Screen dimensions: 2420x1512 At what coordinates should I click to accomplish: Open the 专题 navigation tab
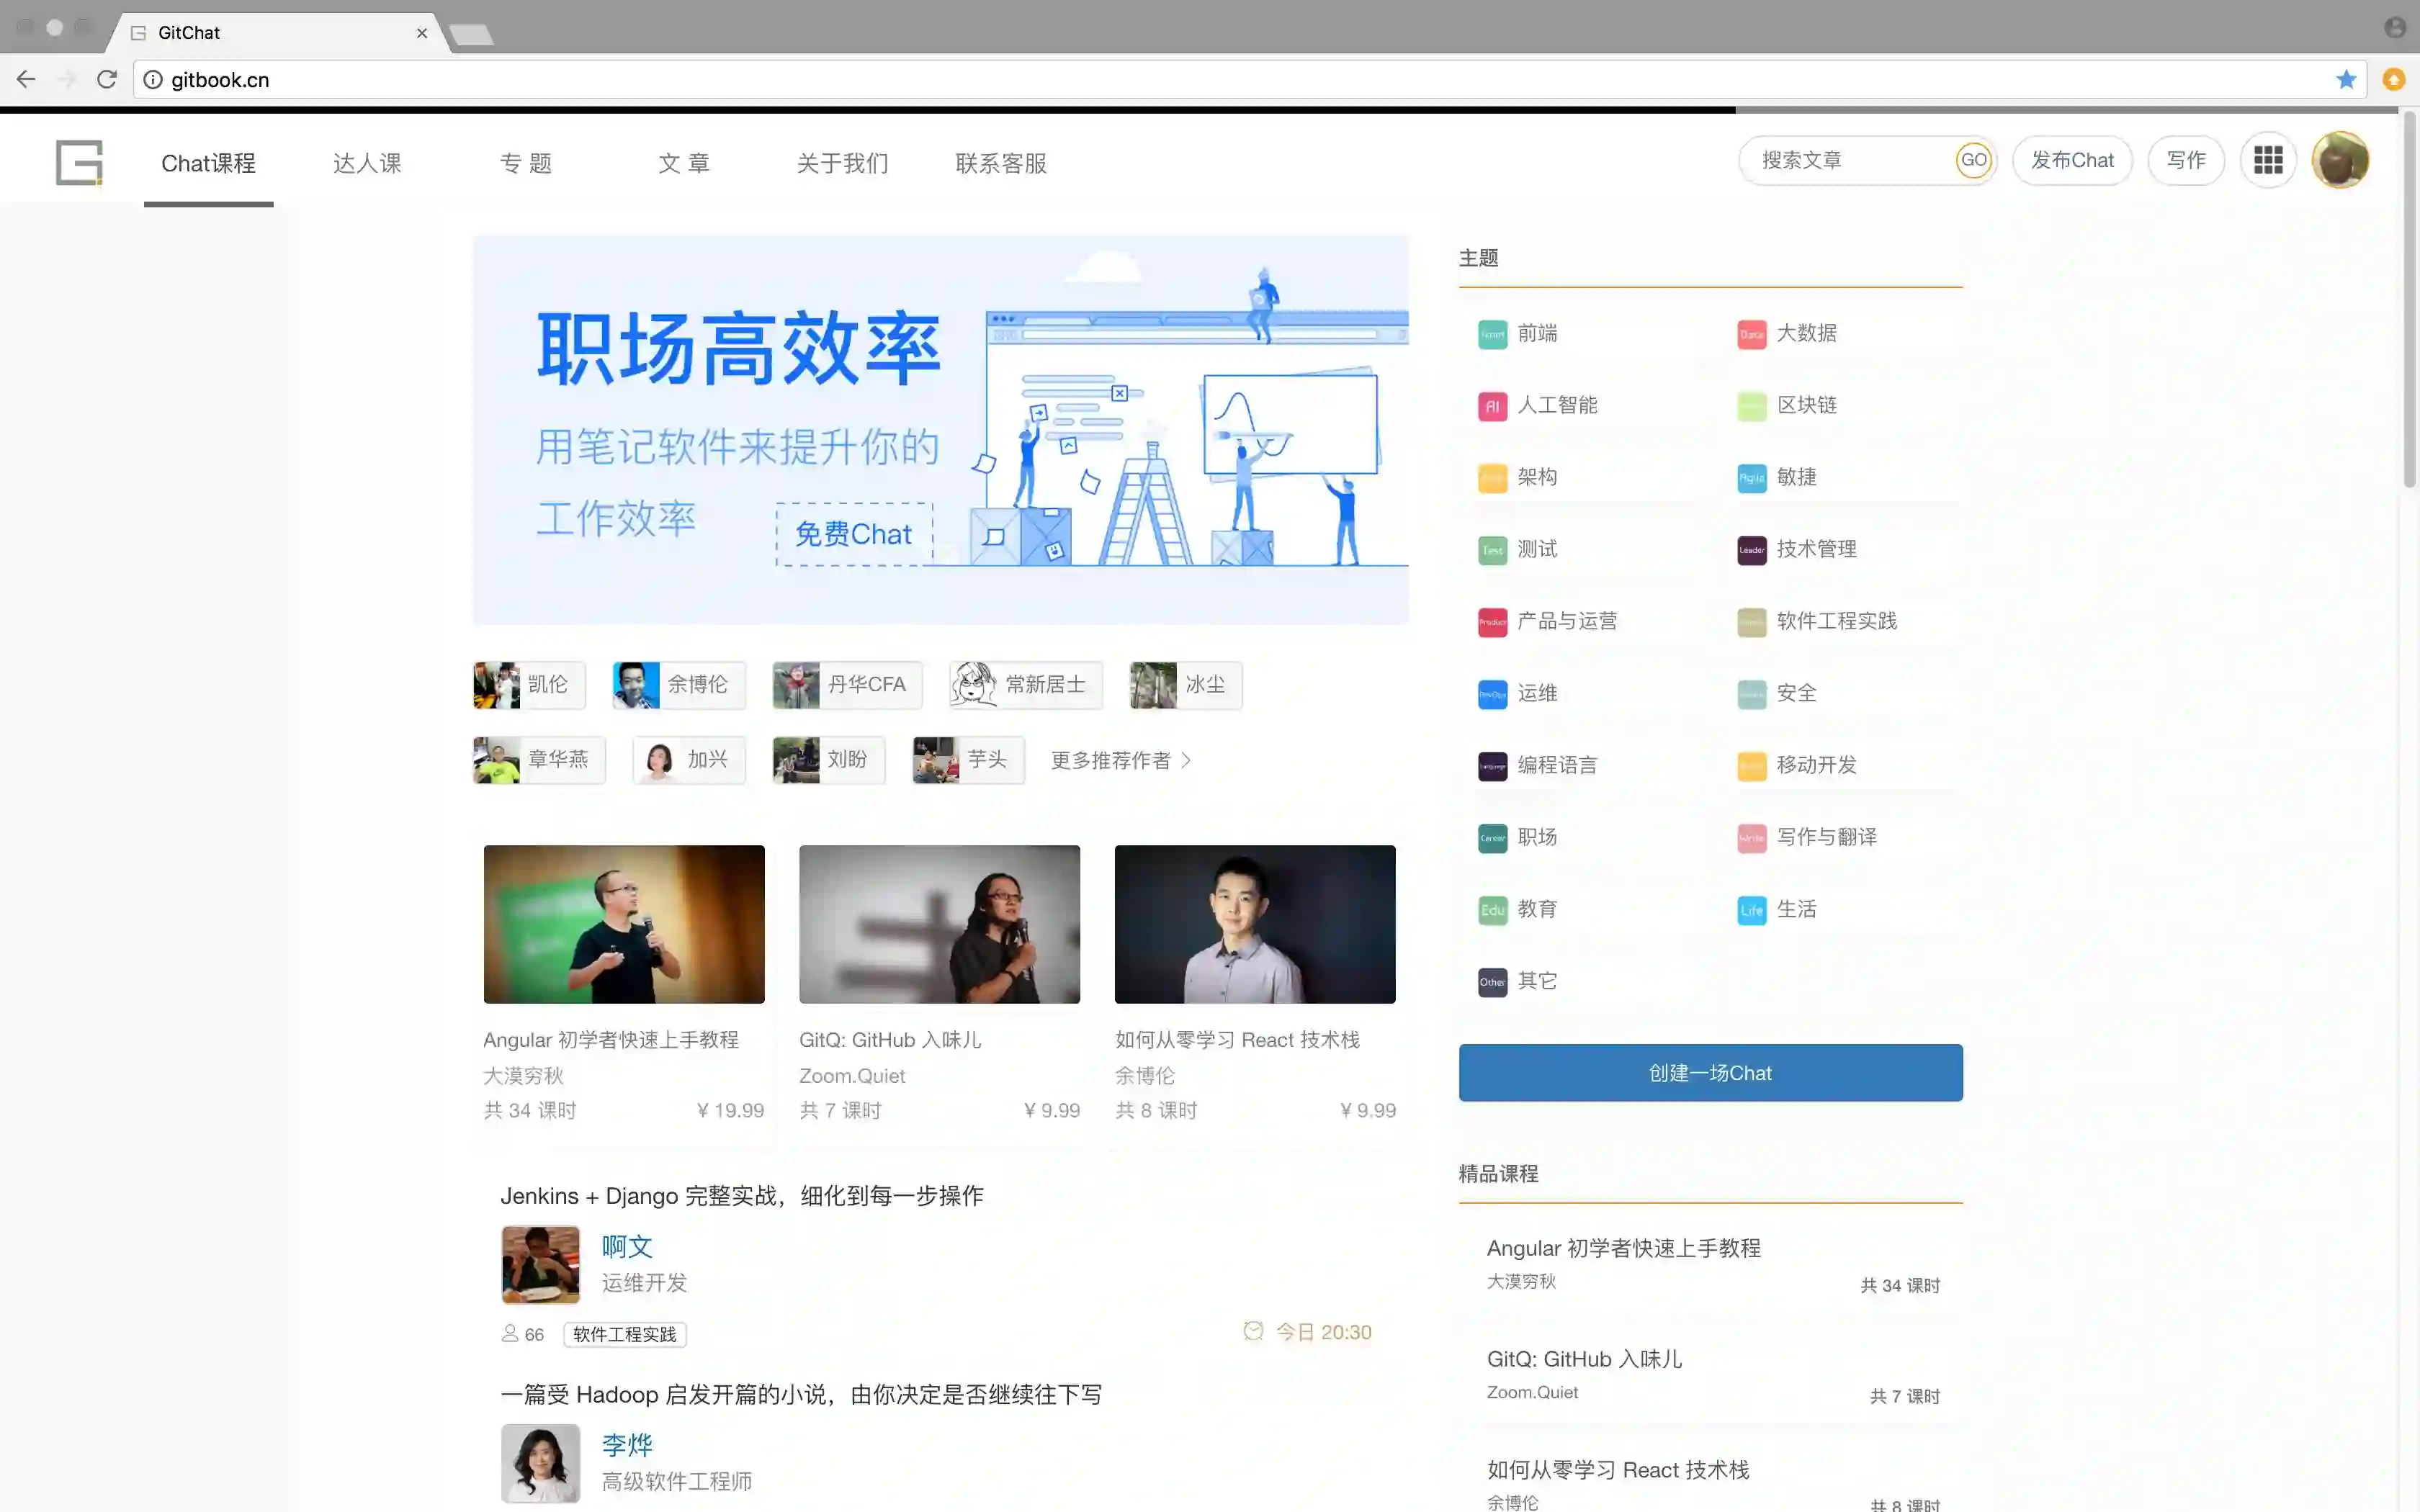point(526,163)
